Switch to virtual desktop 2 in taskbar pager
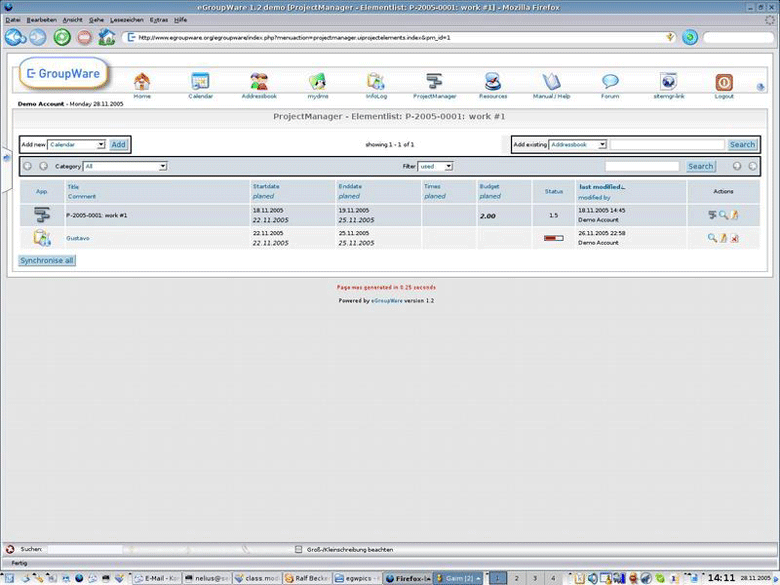 point(516,578)
